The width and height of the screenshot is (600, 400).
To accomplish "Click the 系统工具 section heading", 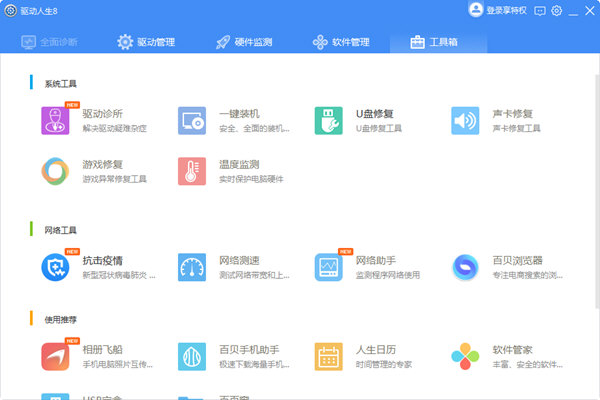I will pyautogui.click(x=60, y=84).
